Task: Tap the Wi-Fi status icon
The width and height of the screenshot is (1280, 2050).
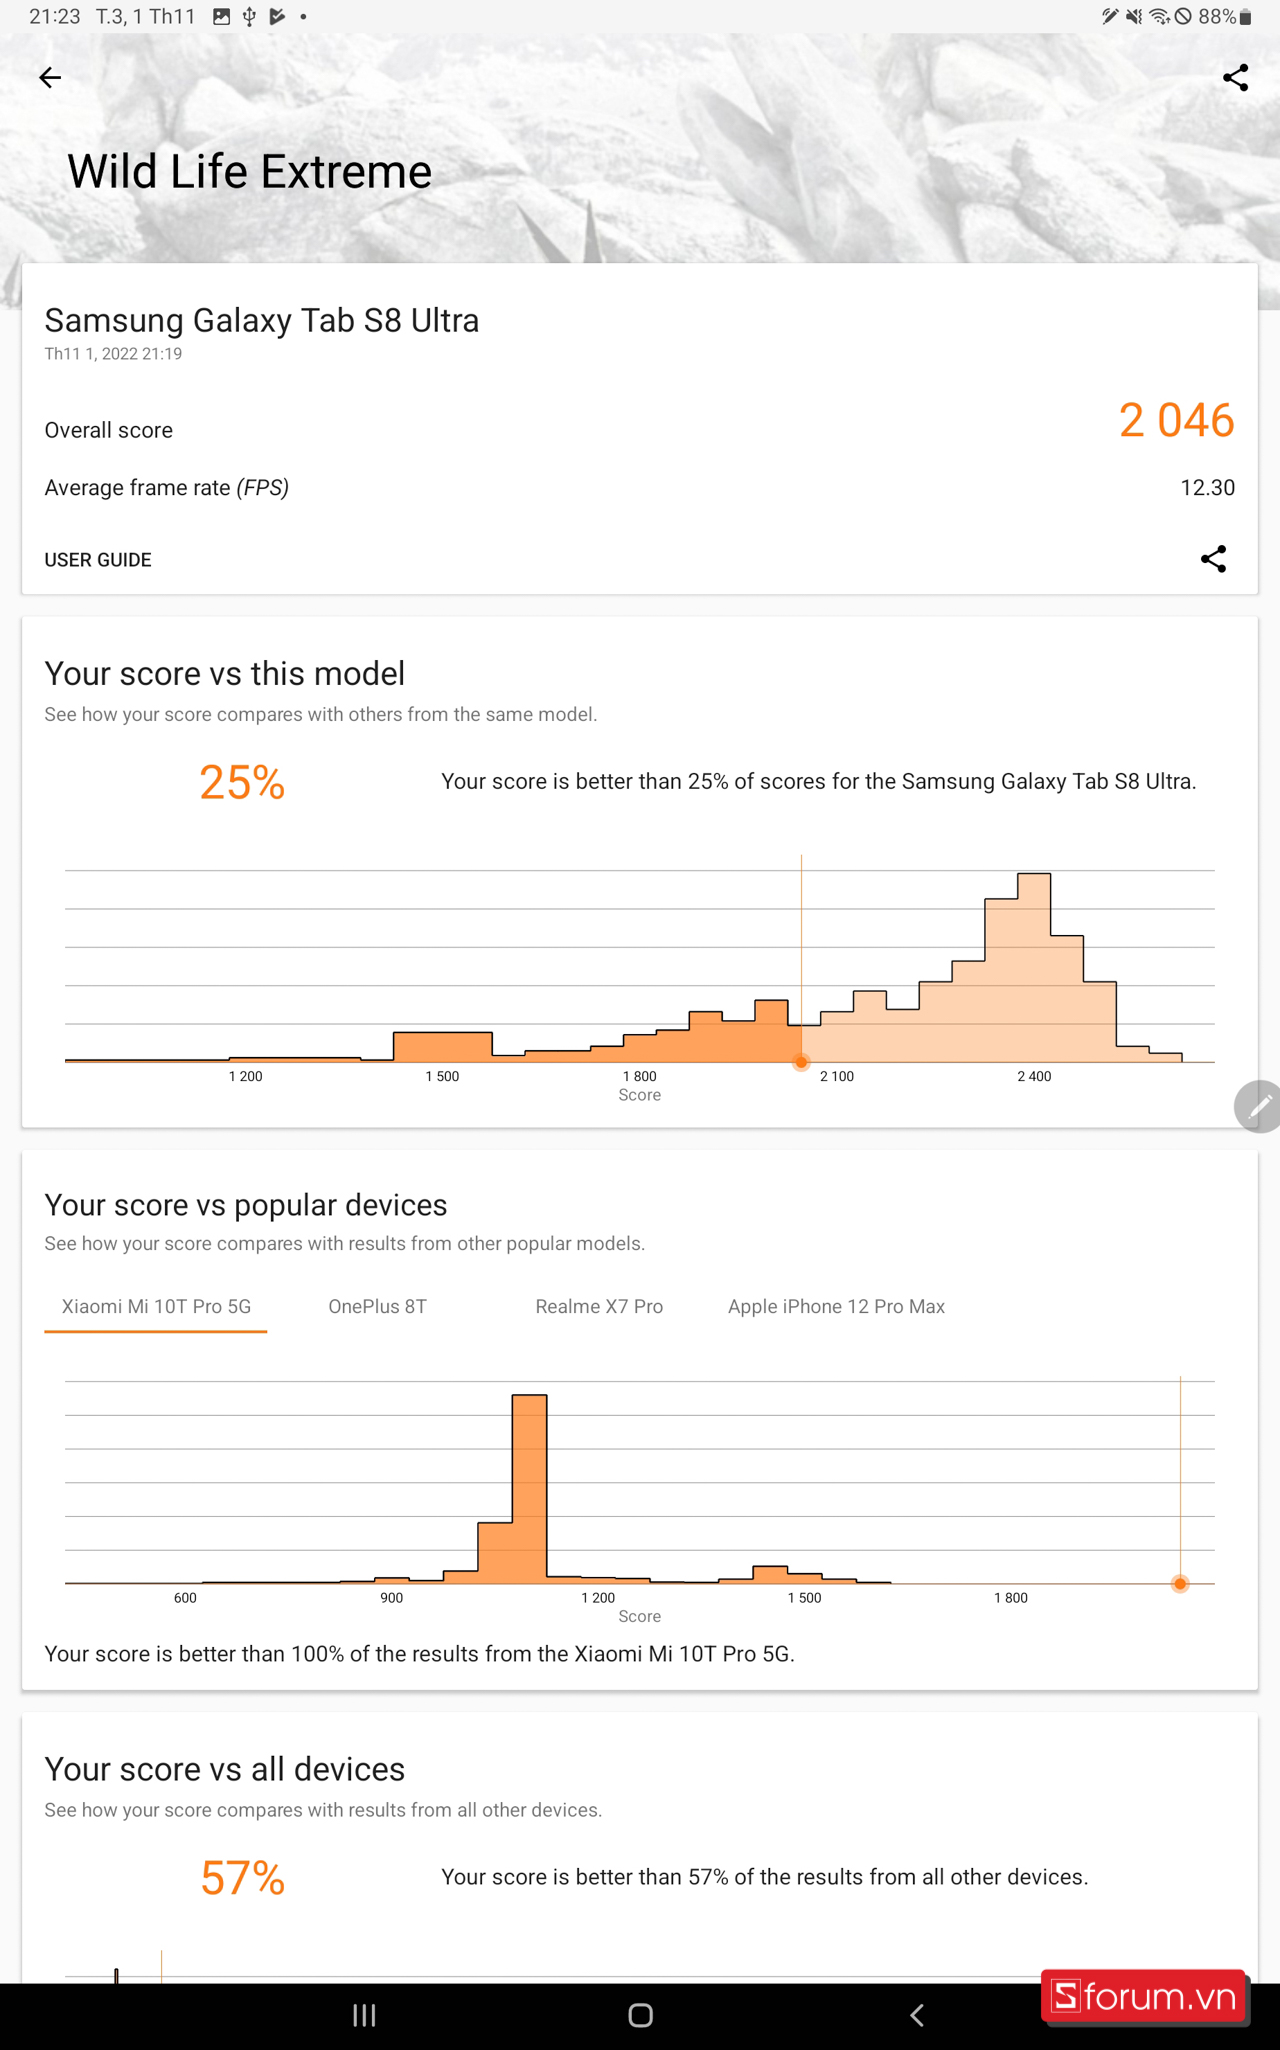Action: (x=1159, y=16)
